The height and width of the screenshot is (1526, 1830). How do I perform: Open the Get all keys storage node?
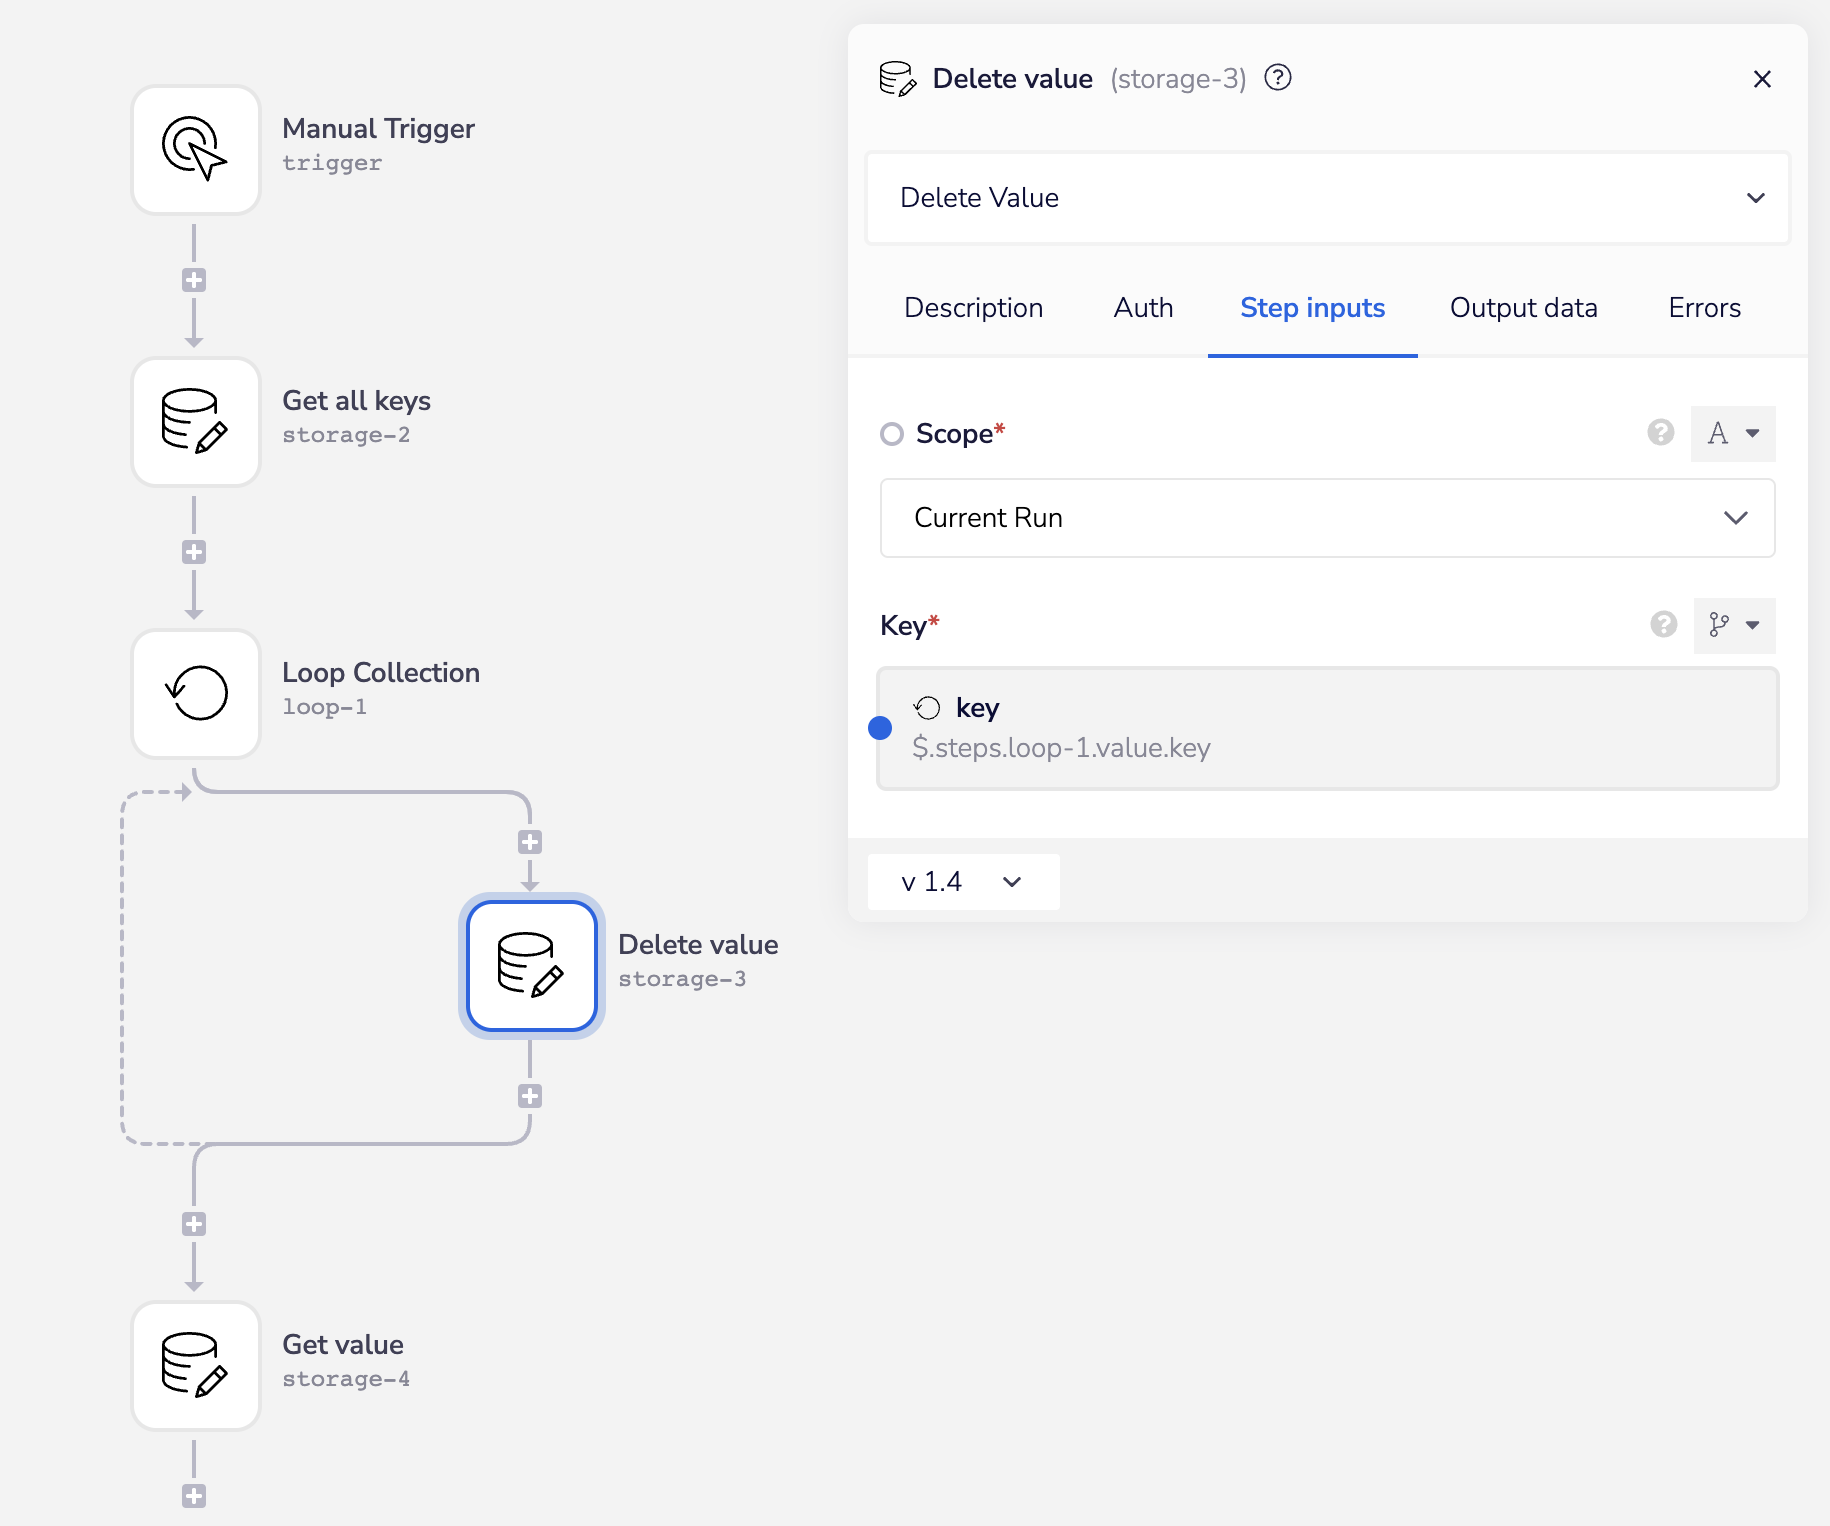click(x=196, y=422)
